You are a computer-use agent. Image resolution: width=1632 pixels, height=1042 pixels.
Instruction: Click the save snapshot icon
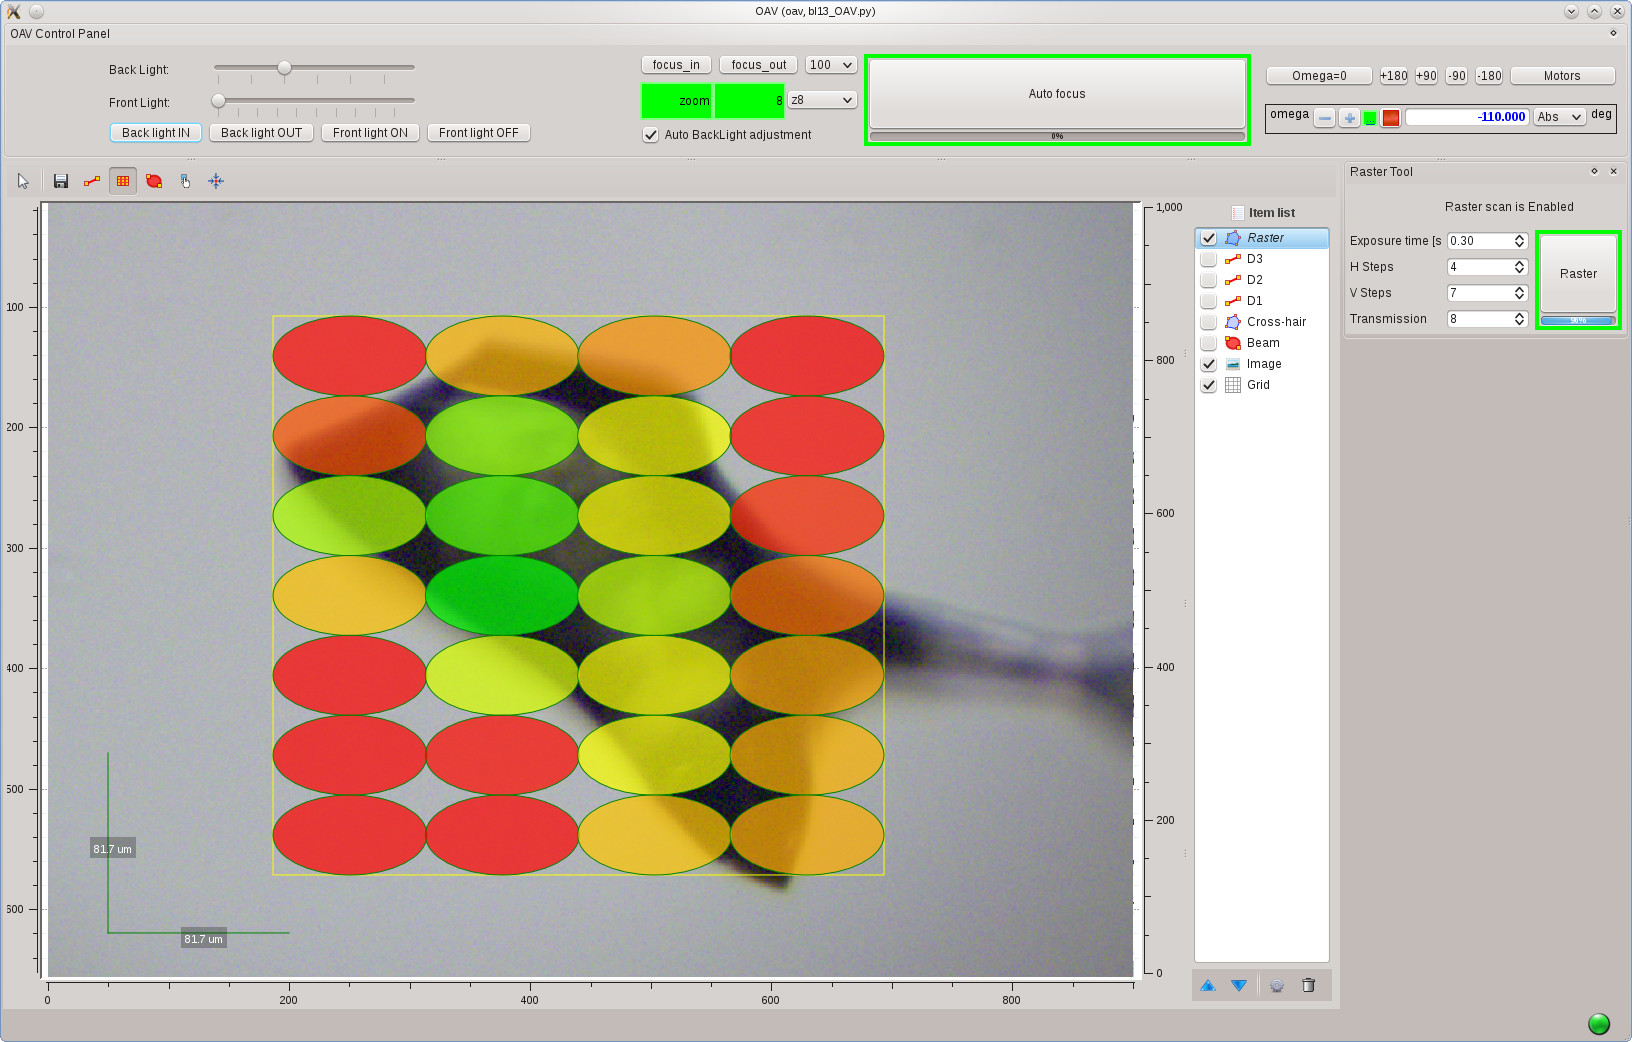pos(60,181)
